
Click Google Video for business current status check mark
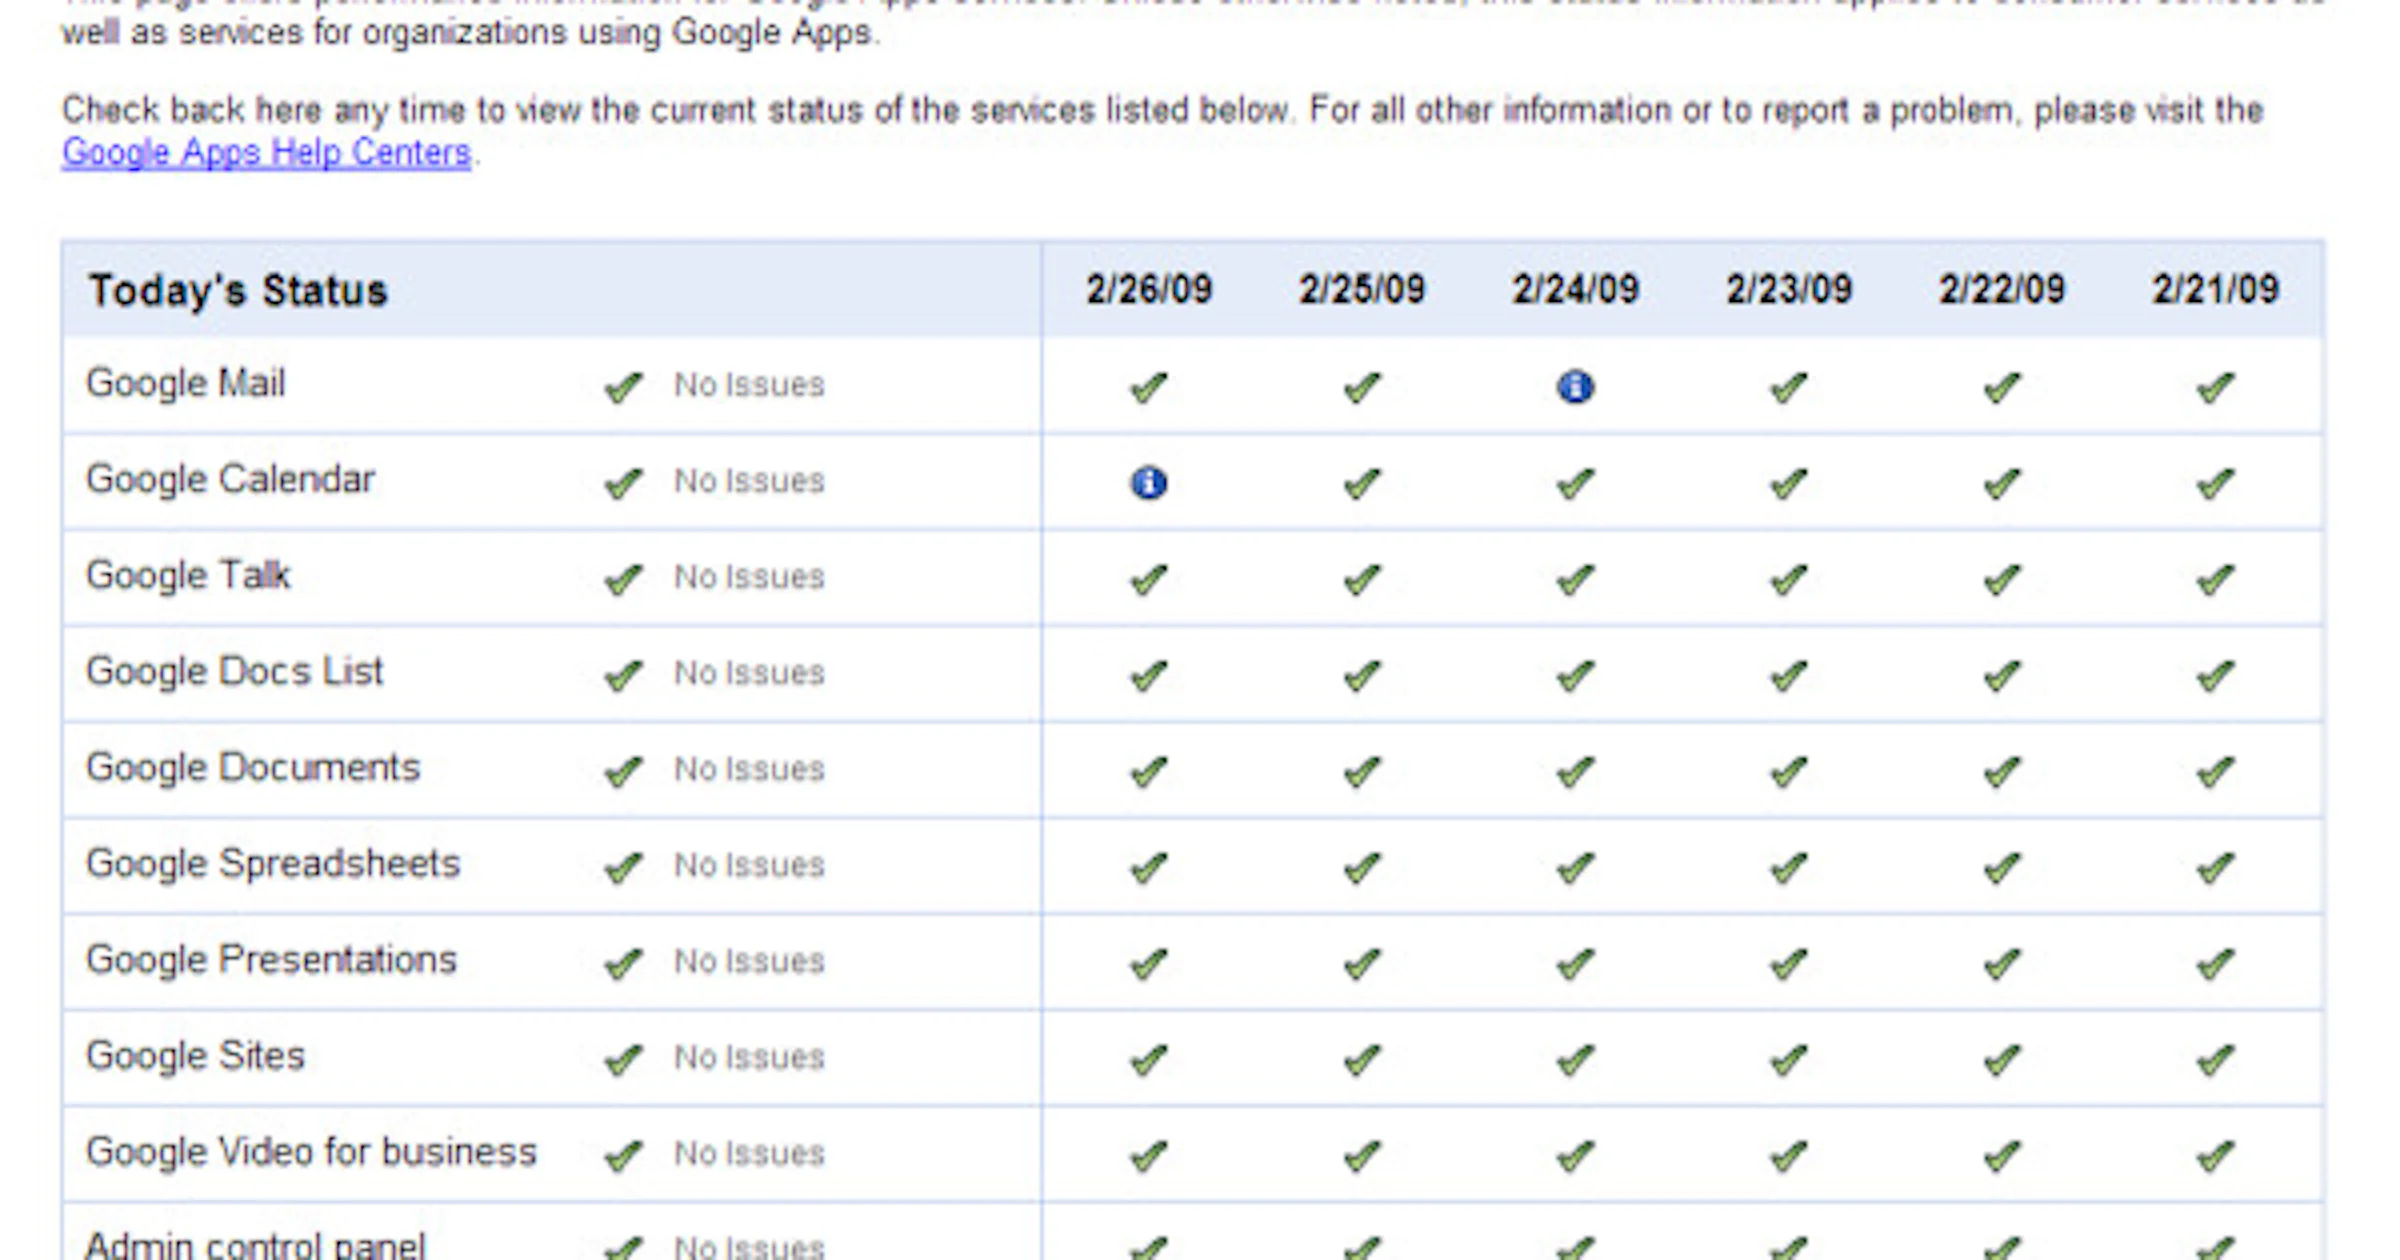pyautogui.click(x=623, y=1154)
